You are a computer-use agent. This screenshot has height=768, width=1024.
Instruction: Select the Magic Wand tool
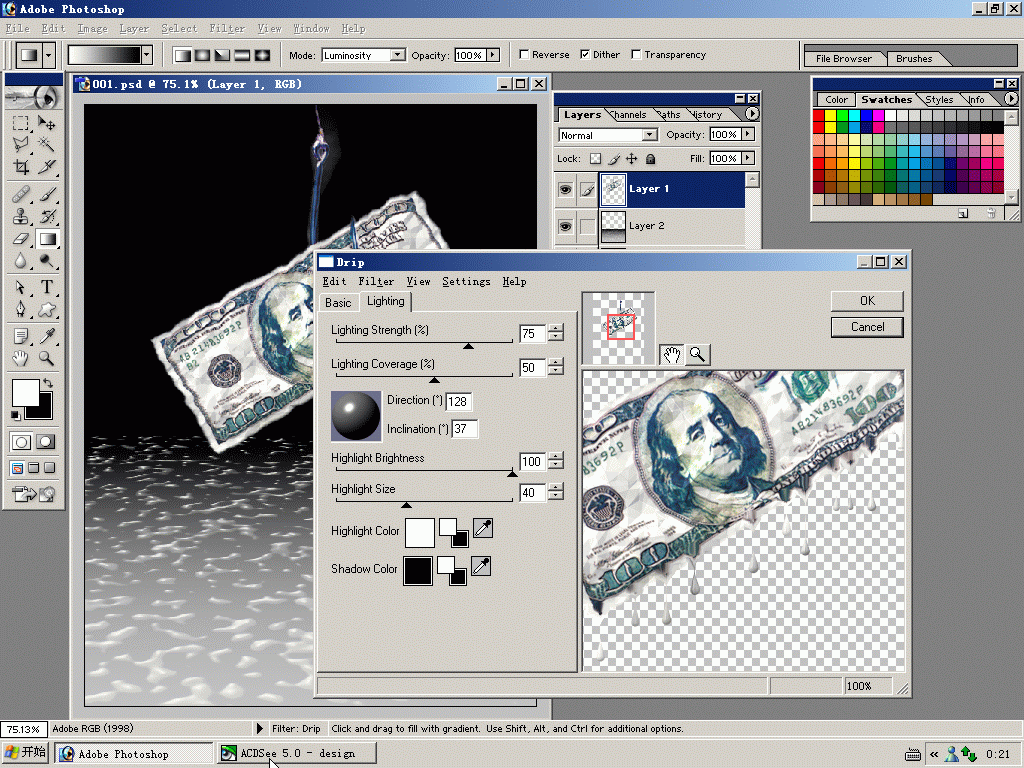coord(46,144)
